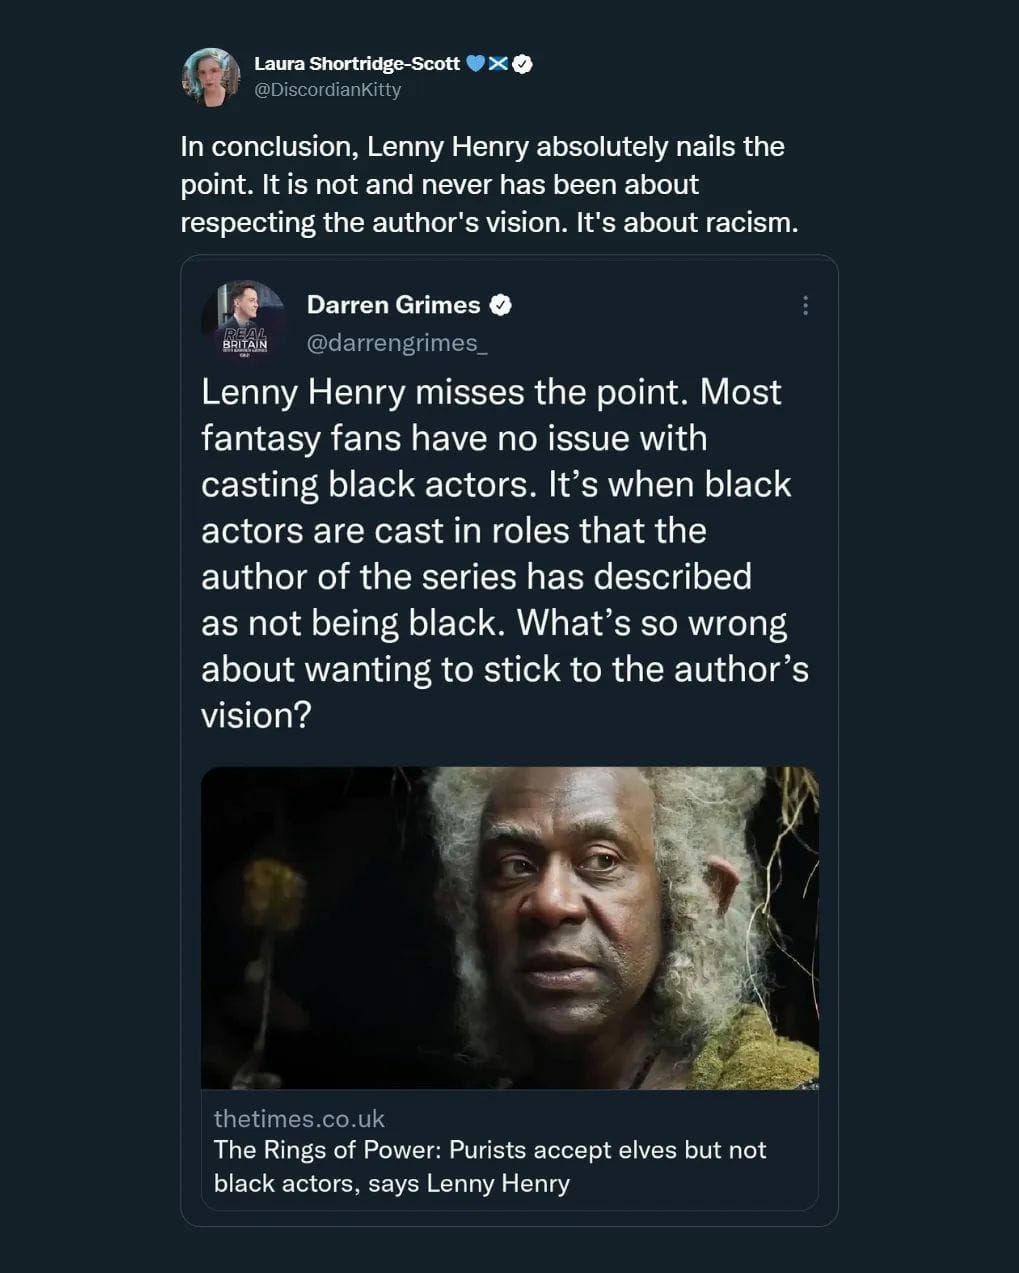Click the Laura Shortridge-Scott display name

pyautogui.click(x=356, y=64)
